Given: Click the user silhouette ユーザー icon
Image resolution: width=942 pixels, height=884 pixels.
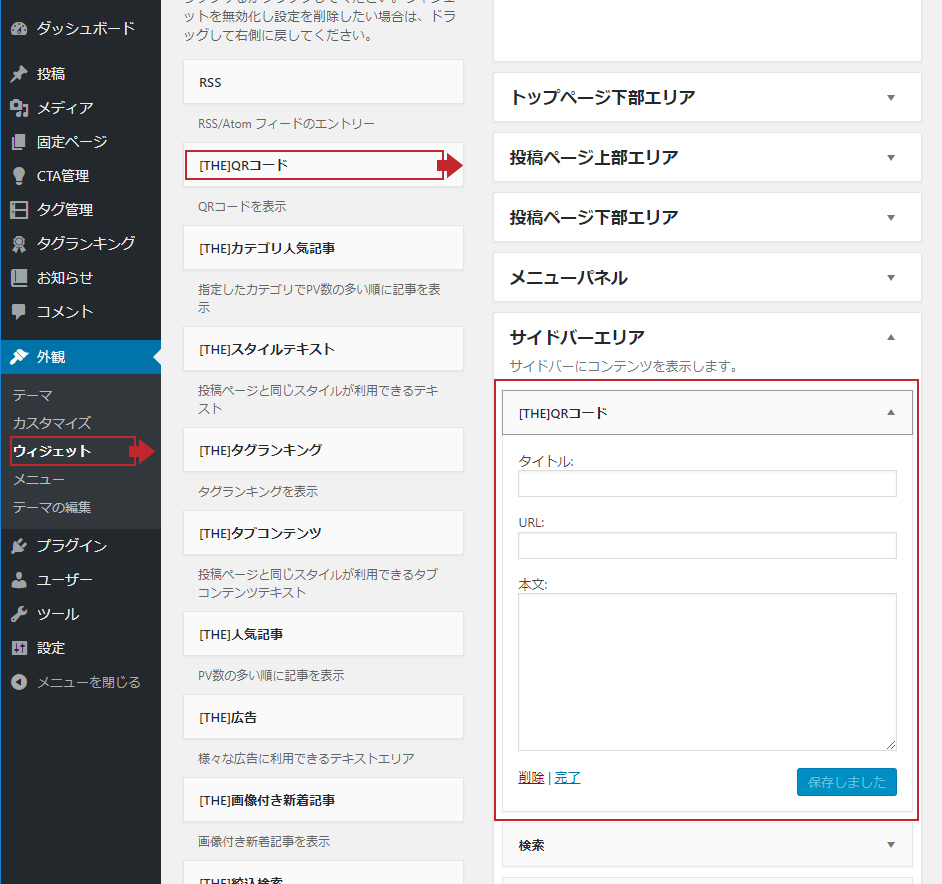Looking at the screenshot, I should (18, 580).
